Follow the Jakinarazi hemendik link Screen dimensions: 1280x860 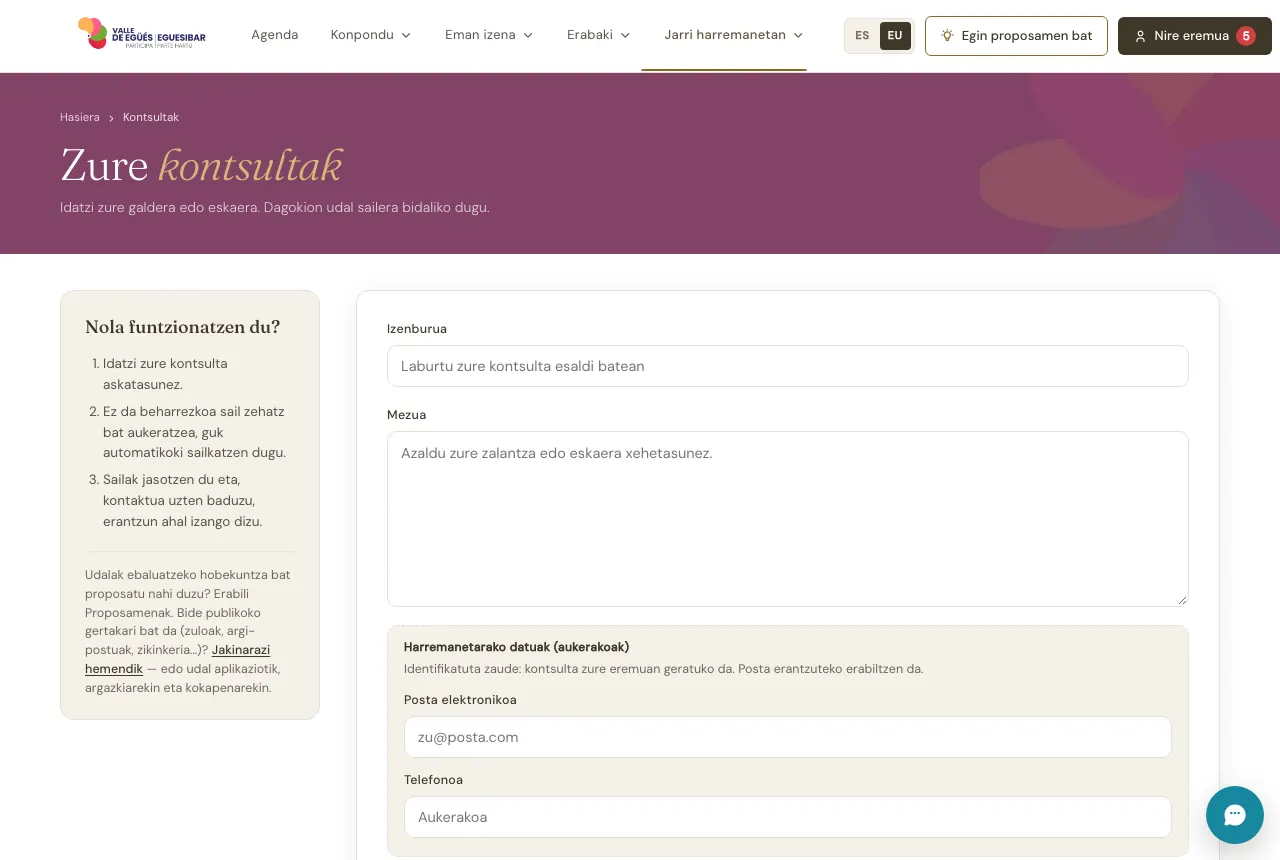coord(178,658)
